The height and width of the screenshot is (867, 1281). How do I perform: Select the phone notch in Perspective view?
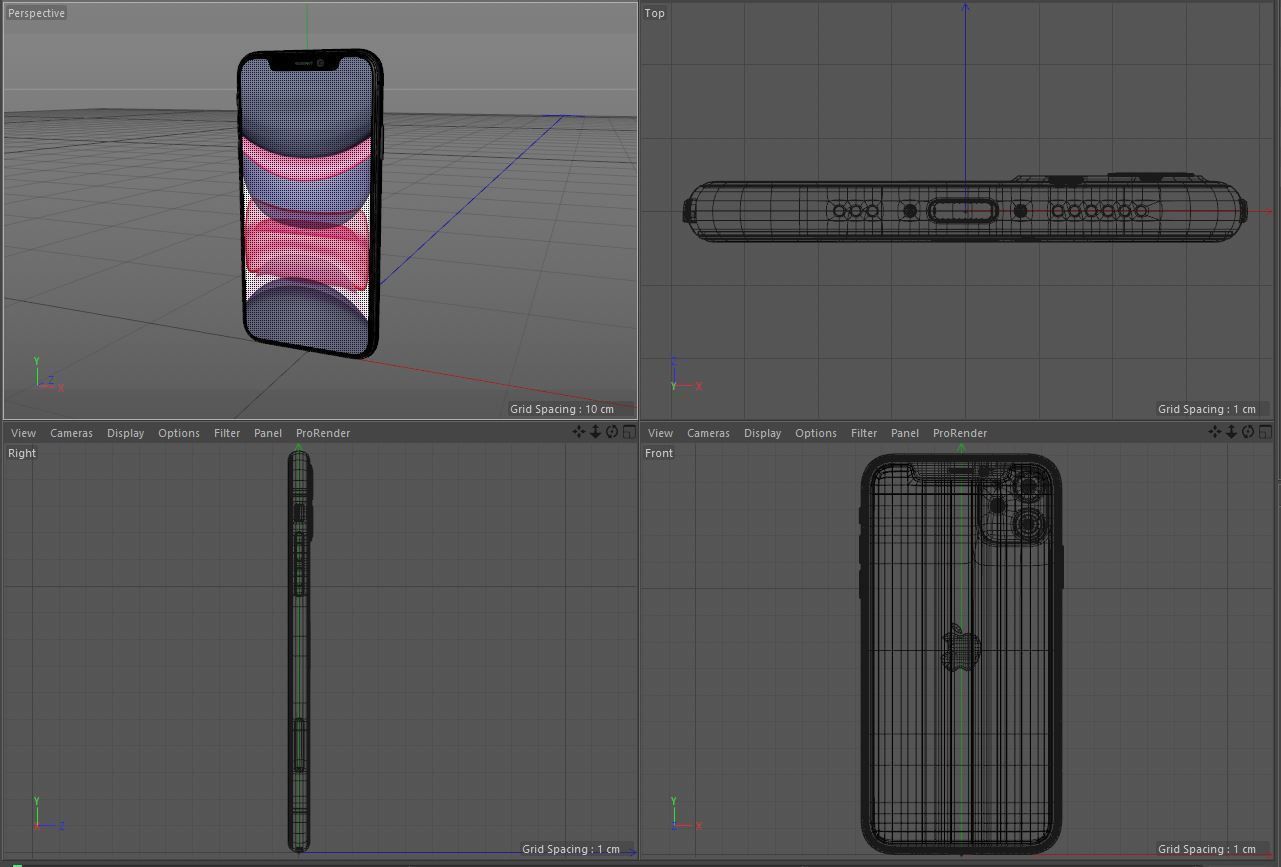click(x=305, y=63)
